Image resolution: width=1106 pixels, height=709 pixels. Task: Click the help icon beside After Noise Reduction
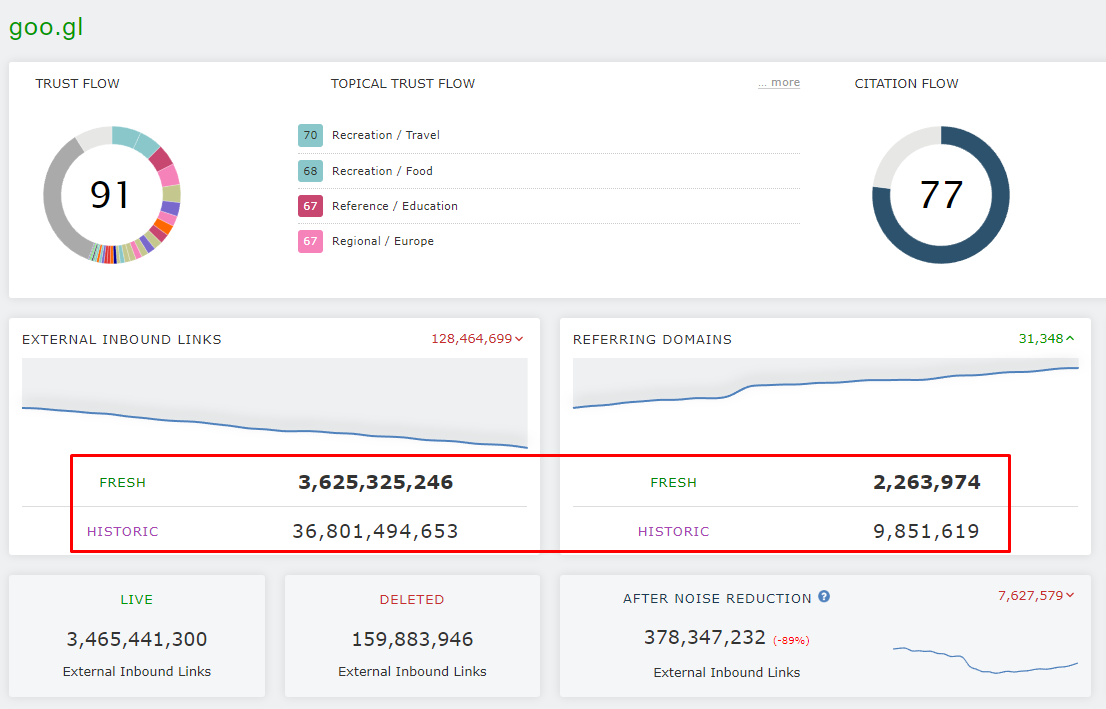click(824, 597)
